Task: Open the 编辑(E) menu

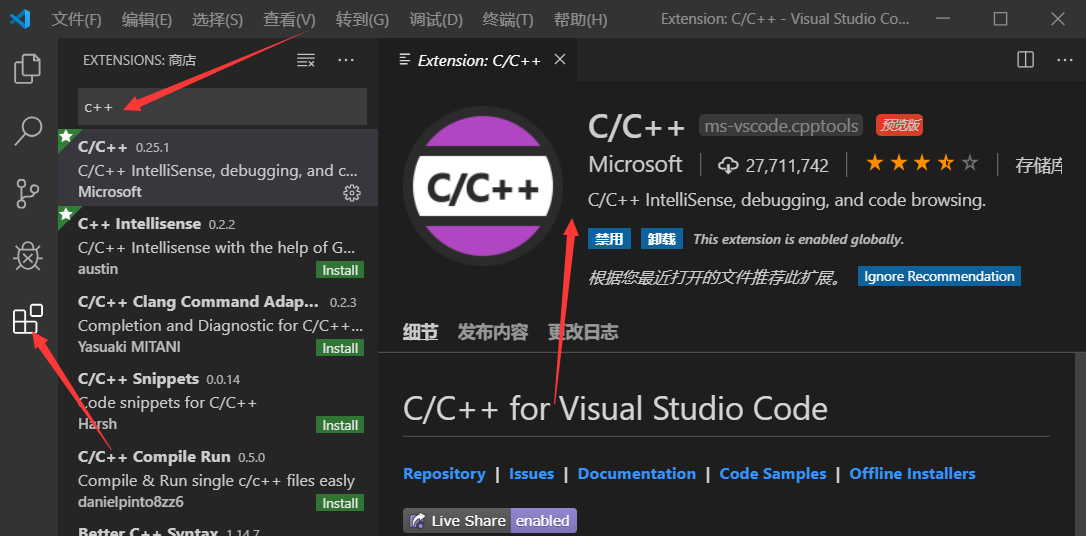Action: [x=147, y=19]
